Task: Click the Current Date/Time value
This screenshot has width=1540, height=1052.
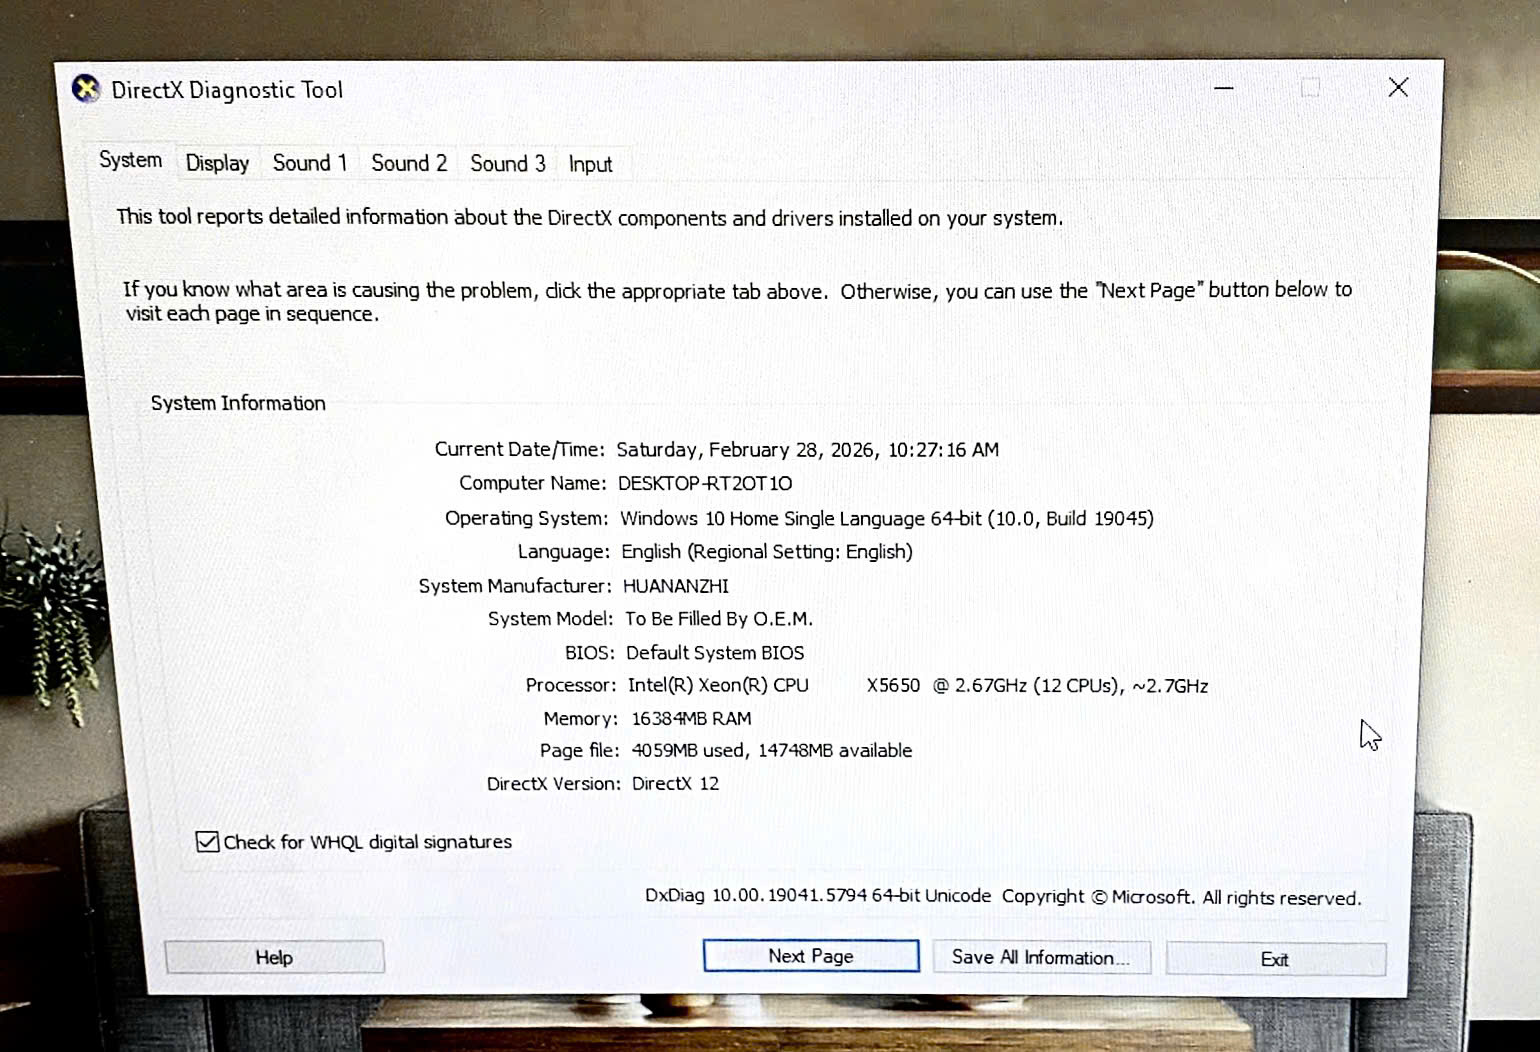Action: point(807,450)
